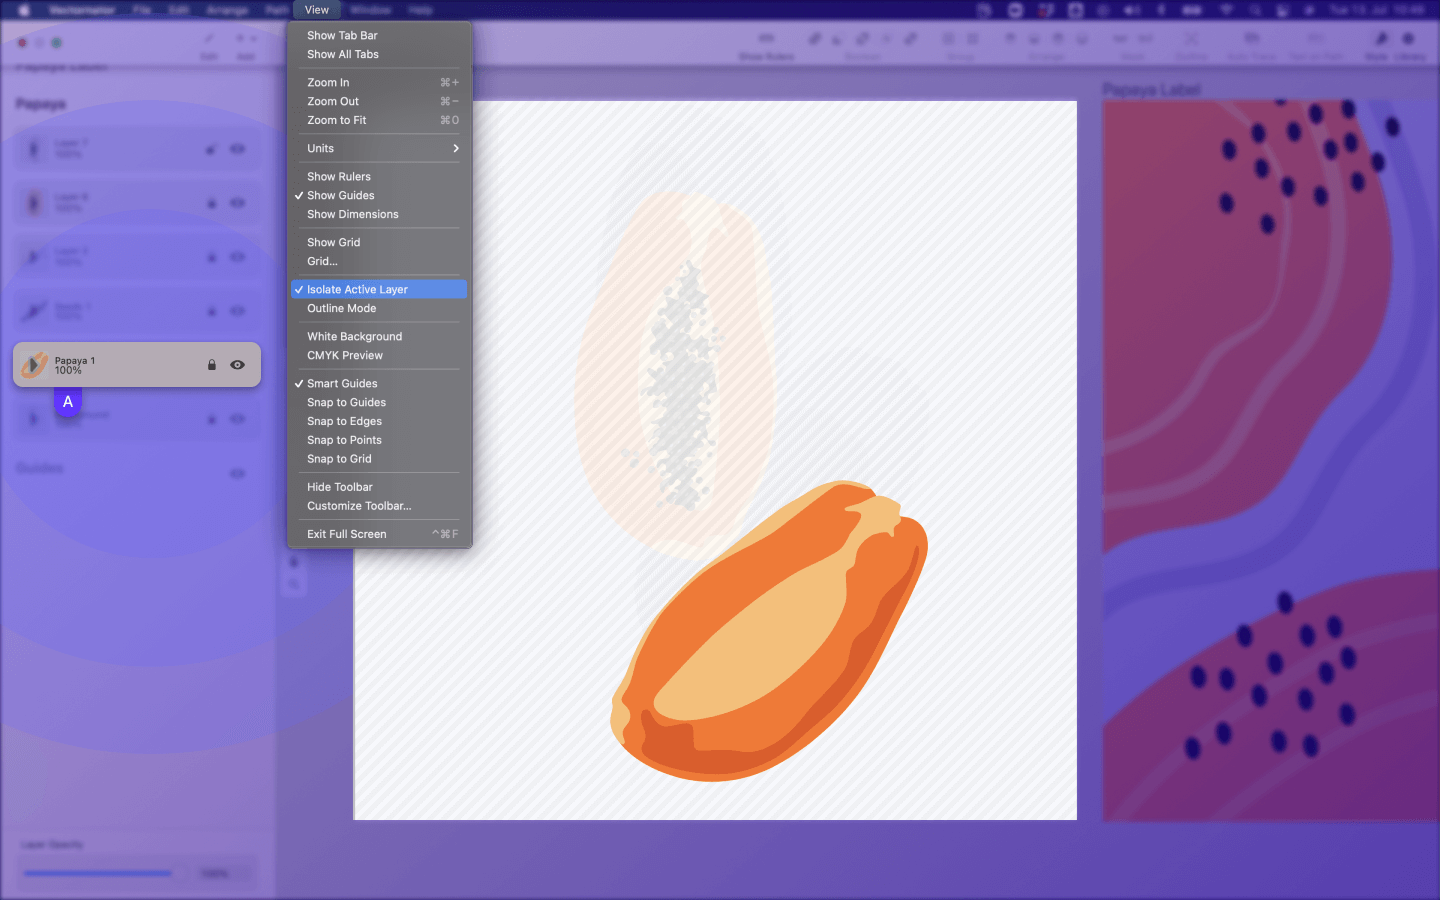Select Zoom In from the menu
Screen dimensions: 1440x900
tap(379, 82)
